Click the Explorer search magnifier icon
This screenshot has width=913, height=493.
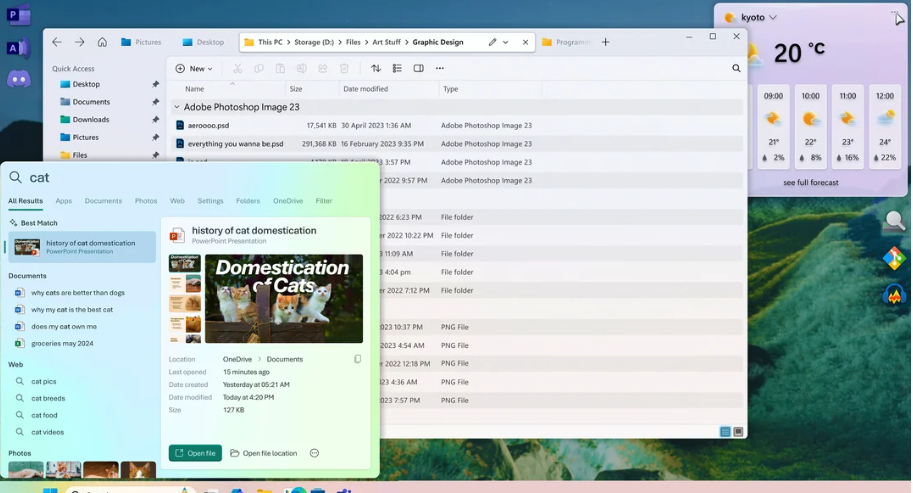(736, 68)
